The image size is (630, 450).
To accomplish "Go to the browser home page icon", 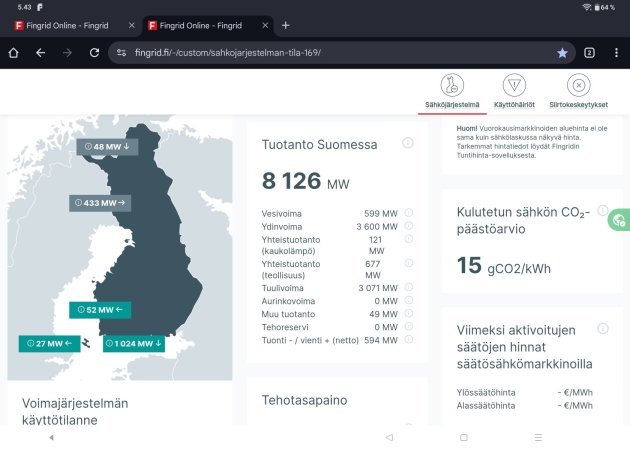I will (13, 53).
